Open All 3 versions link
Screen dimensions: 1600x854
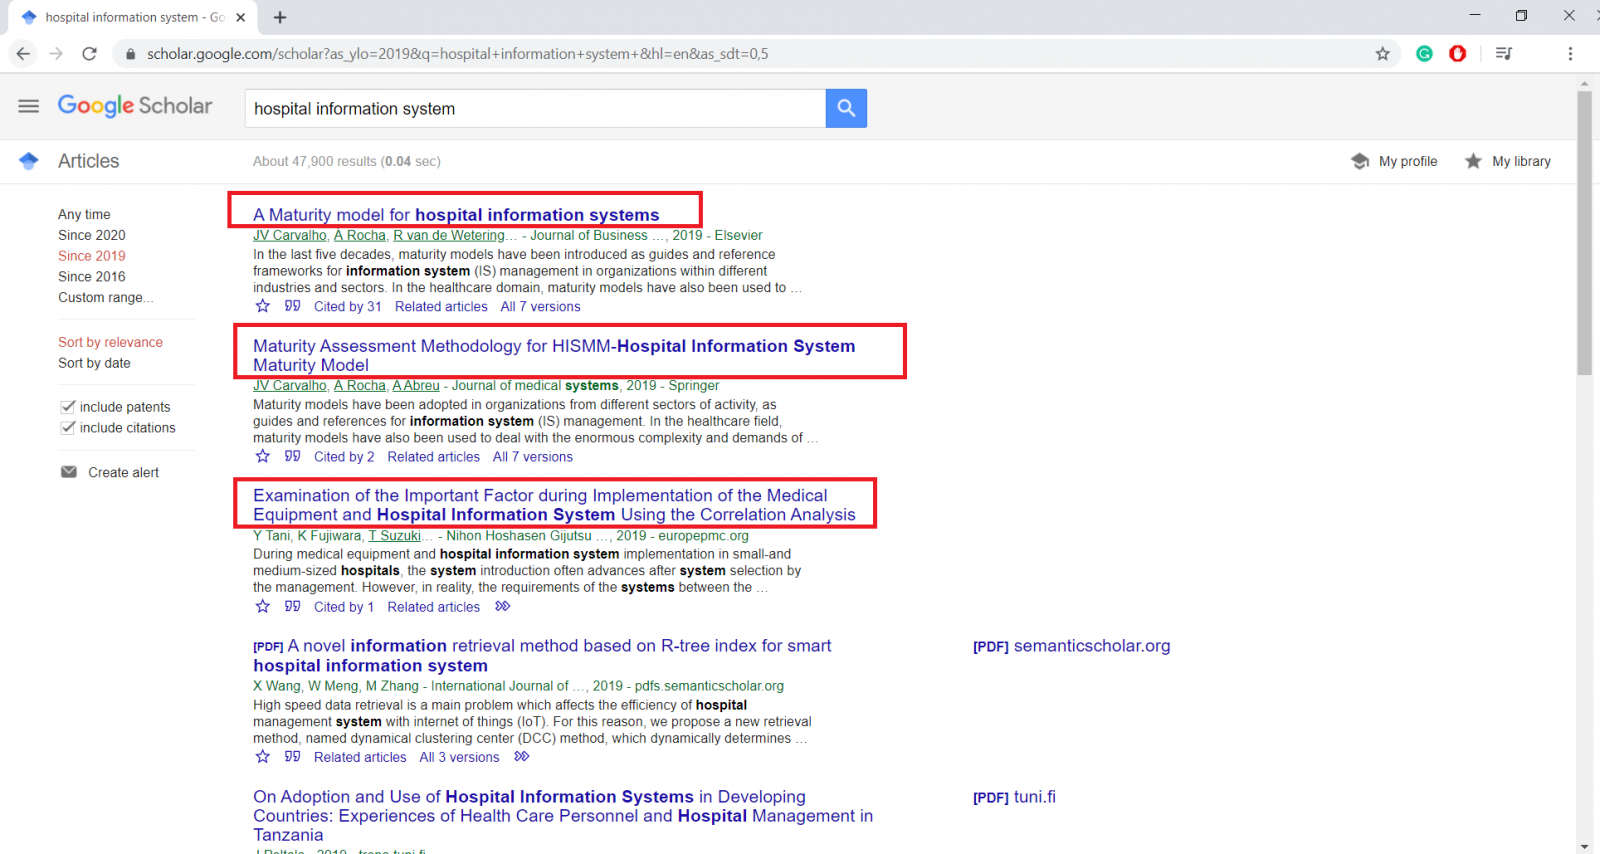click(x=459, y=757)
